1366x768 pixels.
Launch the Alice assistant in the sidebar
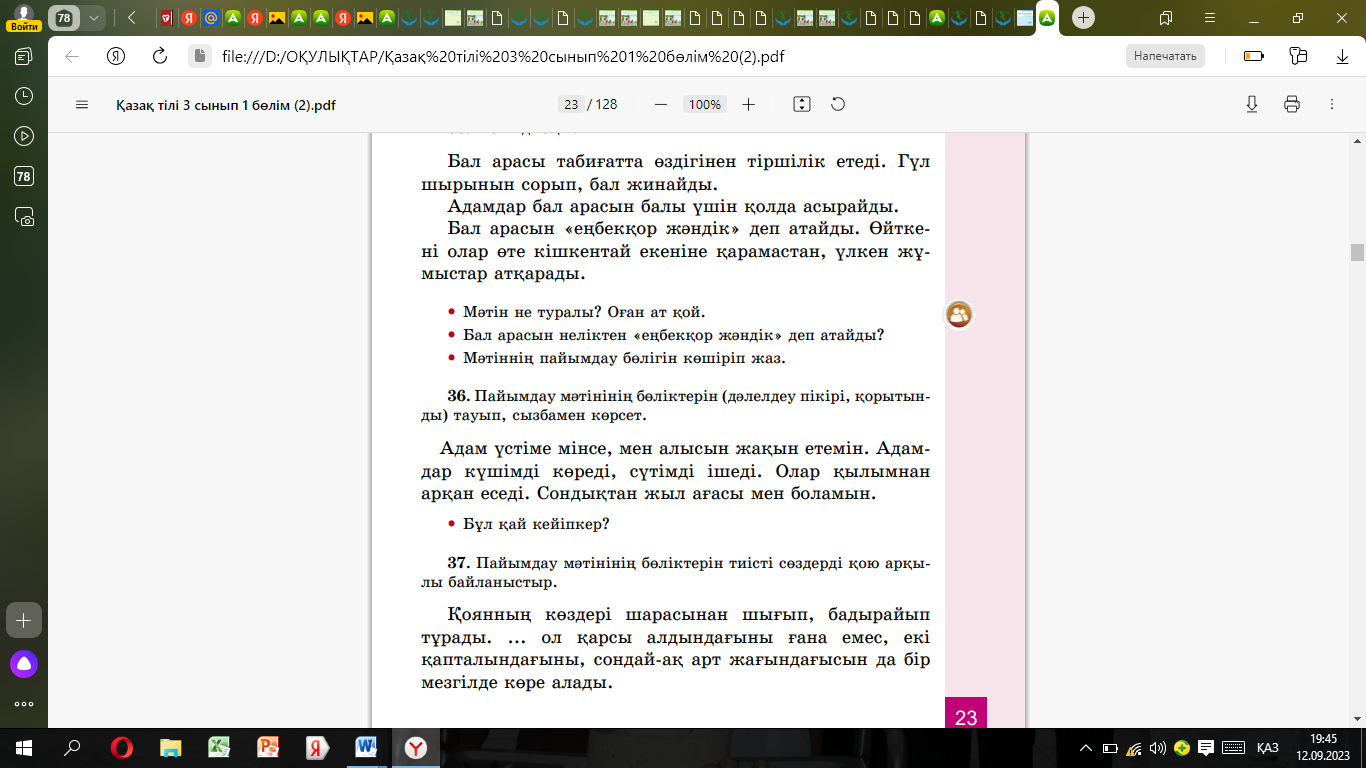(x=24, y=663)
